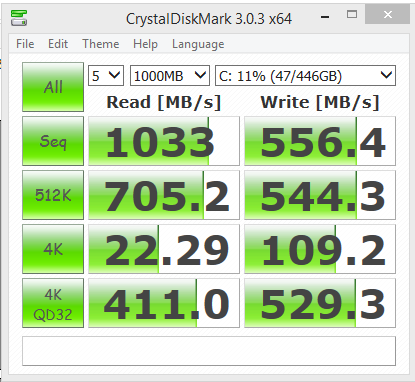Screen dimensions: 415x382
Task: Click the Seq read result 1033
Action: [x=164, y=141]
